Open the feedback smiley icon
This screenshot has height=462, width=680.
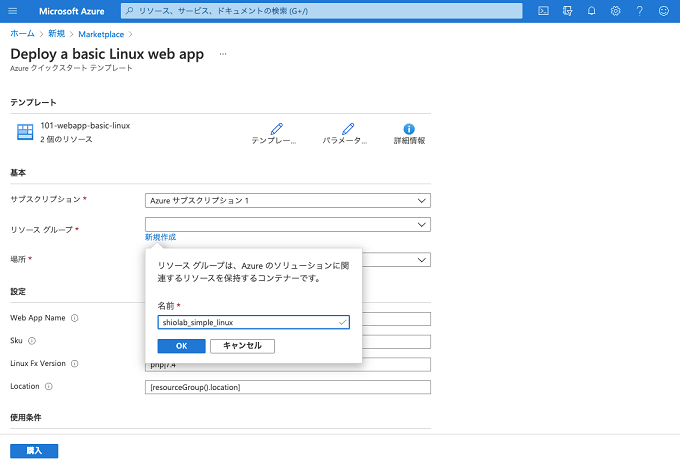(664, 11)
